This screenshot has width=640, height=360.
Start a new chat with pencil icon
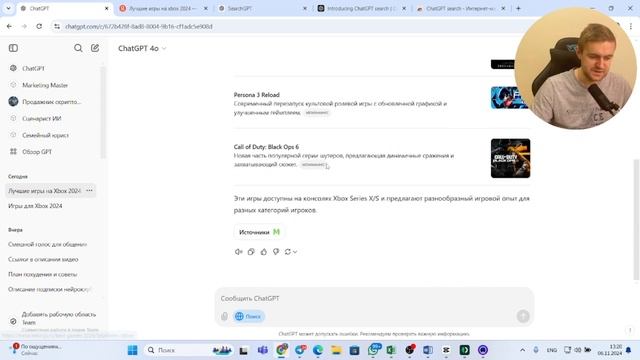point(95,48)
